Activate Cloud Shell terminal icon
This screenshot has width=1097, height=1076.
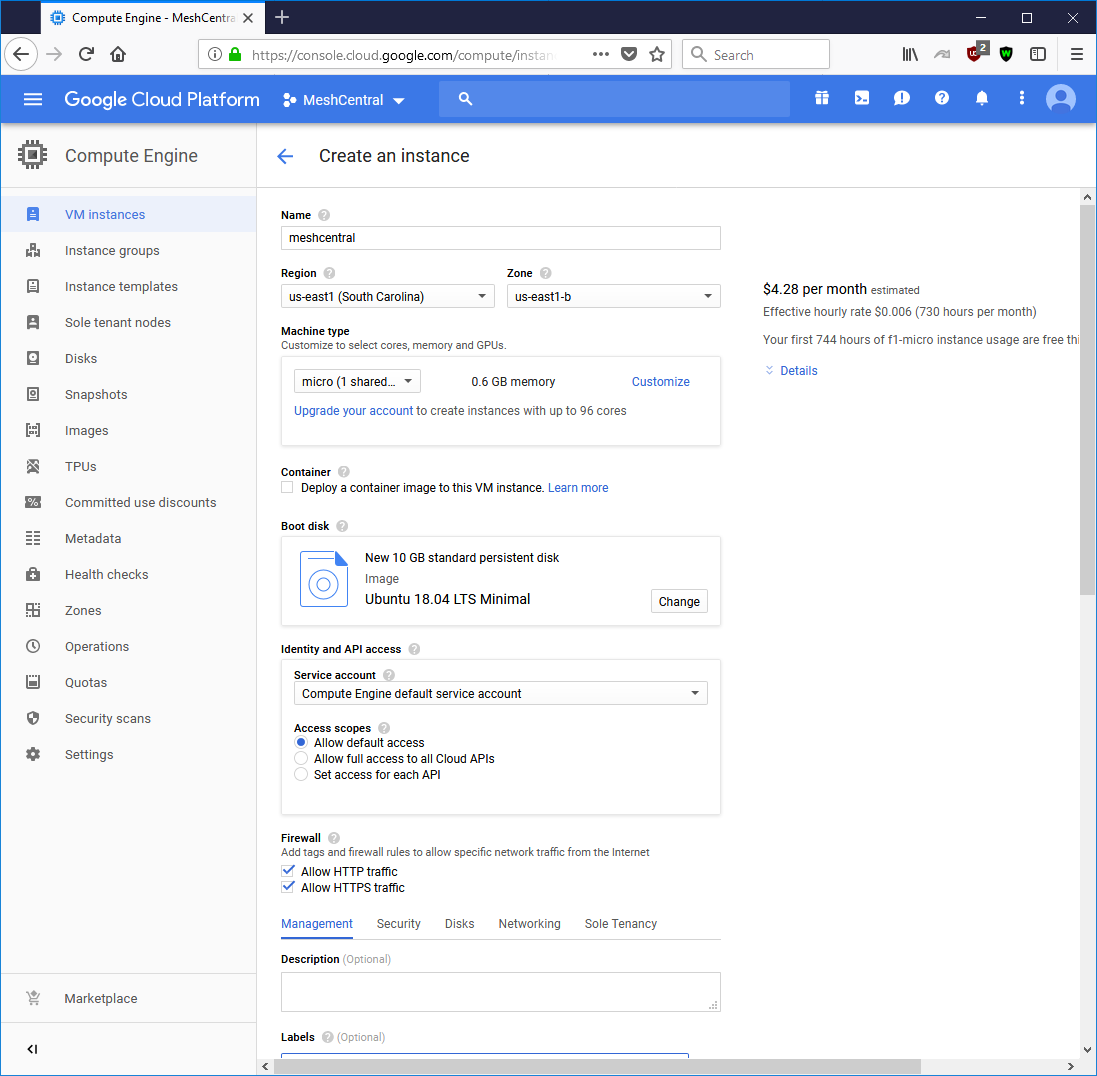862,99
